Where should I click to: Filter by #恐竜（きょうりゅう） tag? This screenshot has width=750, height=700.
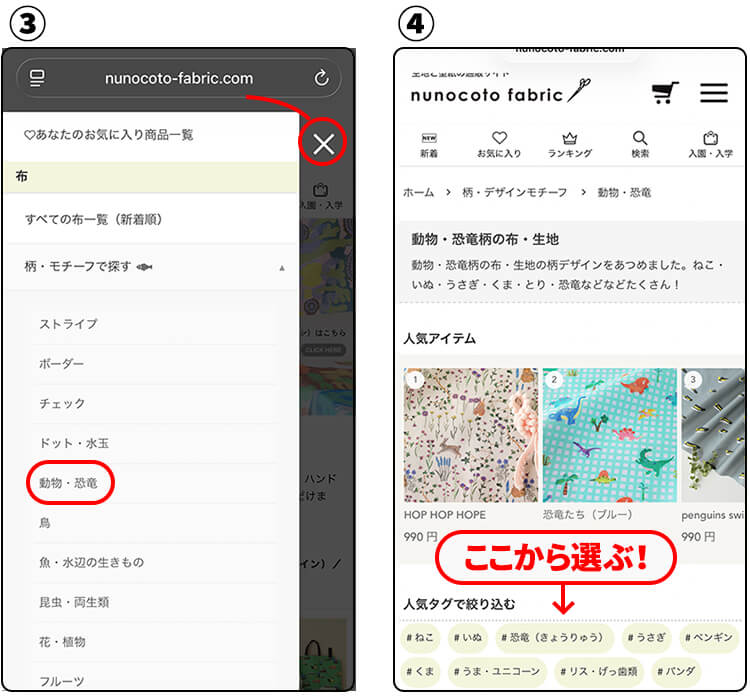coord(553,637)
